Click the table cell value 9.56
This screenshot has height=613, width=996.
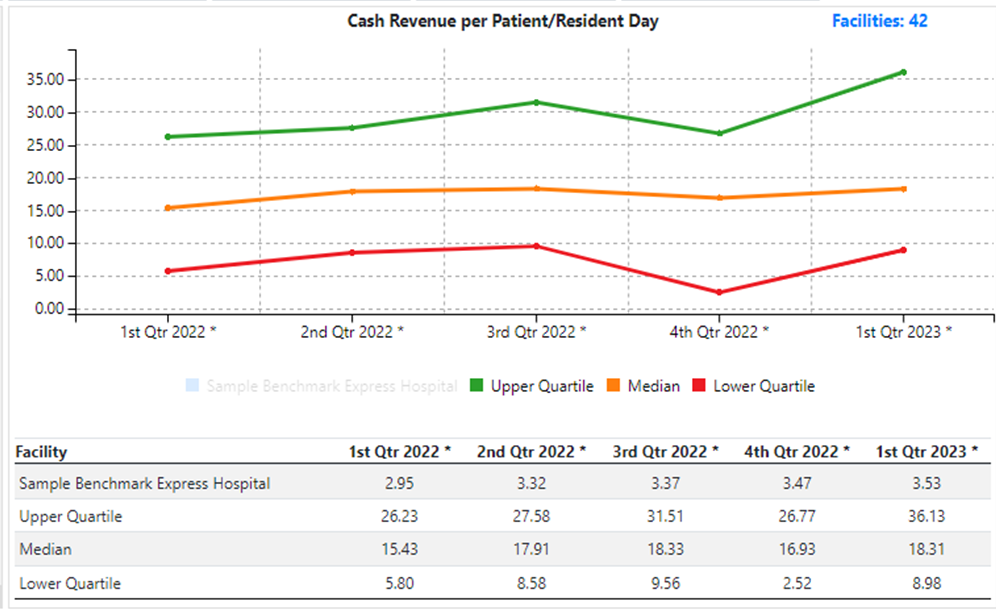pyautogui.click(x=666, y=583)
